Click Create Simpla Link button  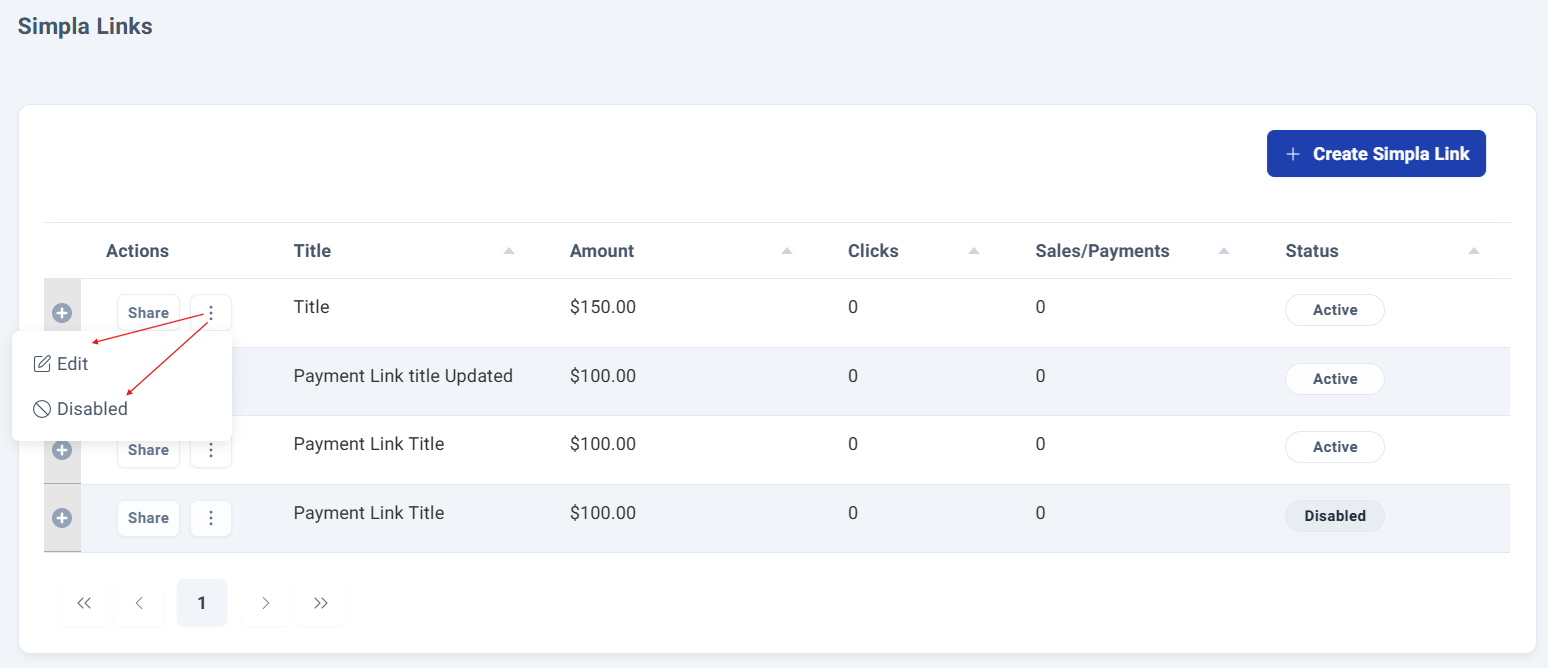coord(1376,154)
